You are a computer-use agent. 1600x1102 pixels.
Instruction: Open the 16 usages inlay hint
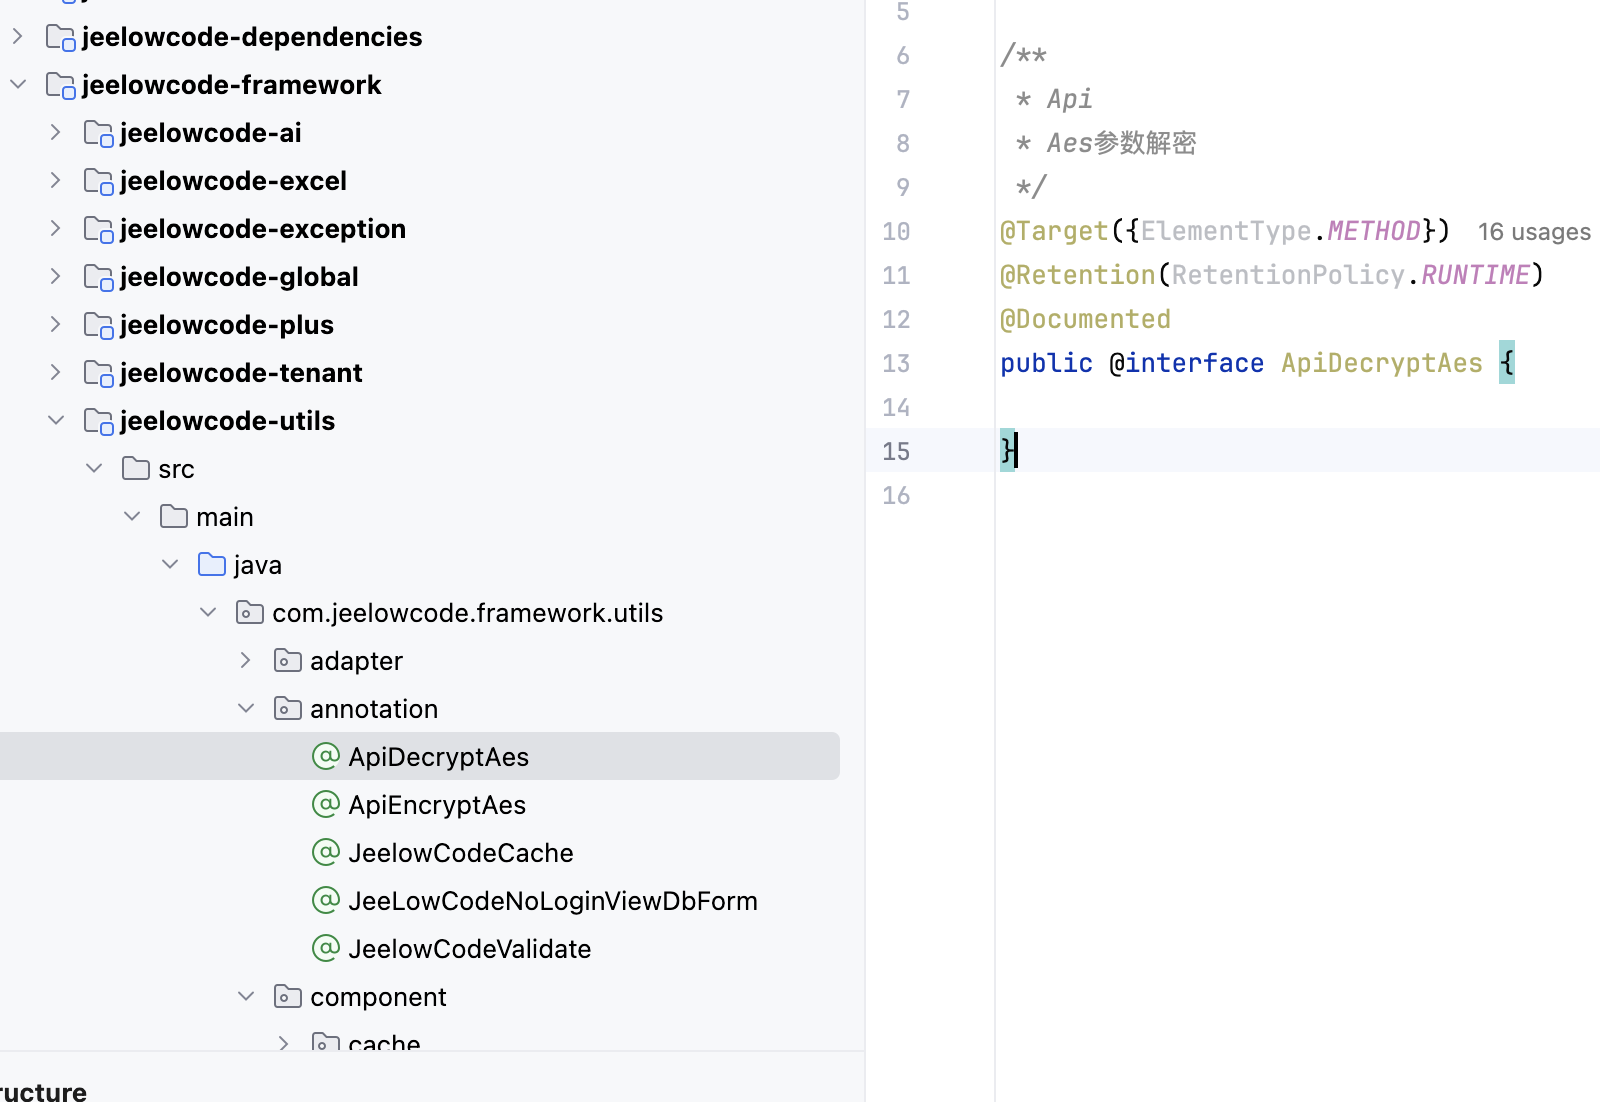[1533, 232]
